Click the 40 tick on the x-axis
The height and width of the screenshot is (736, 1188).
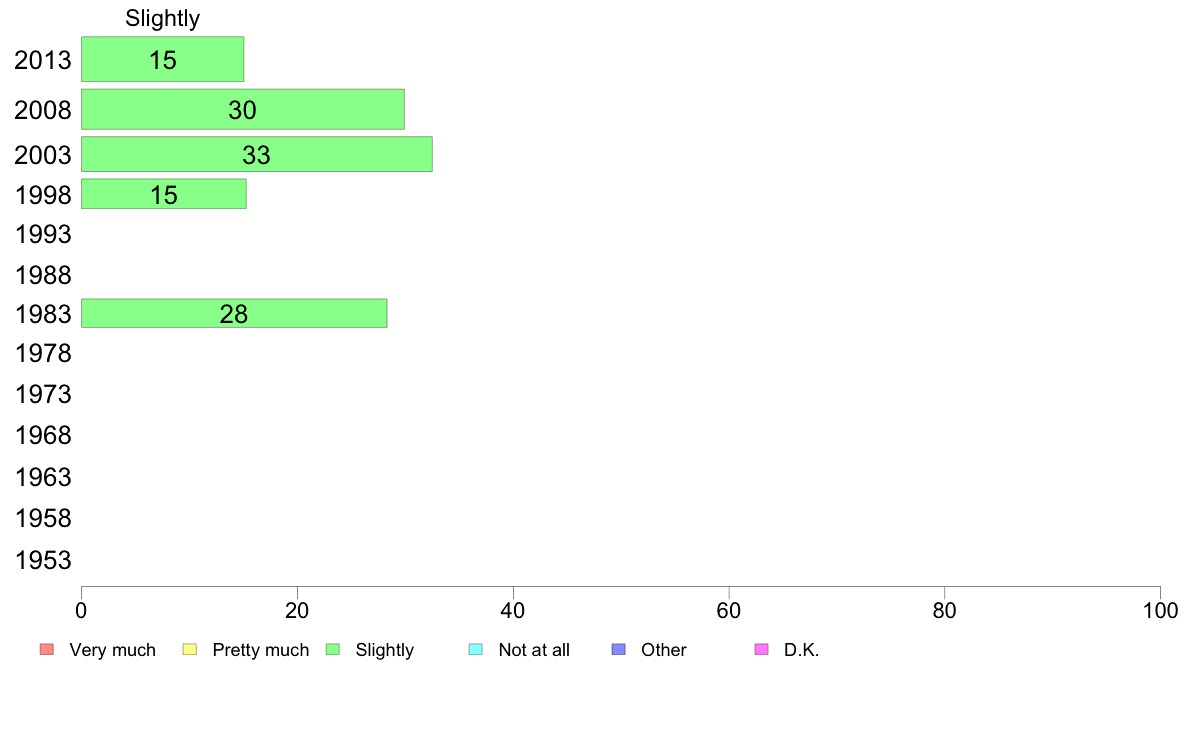pyautogui.click(x=513, y=611)
